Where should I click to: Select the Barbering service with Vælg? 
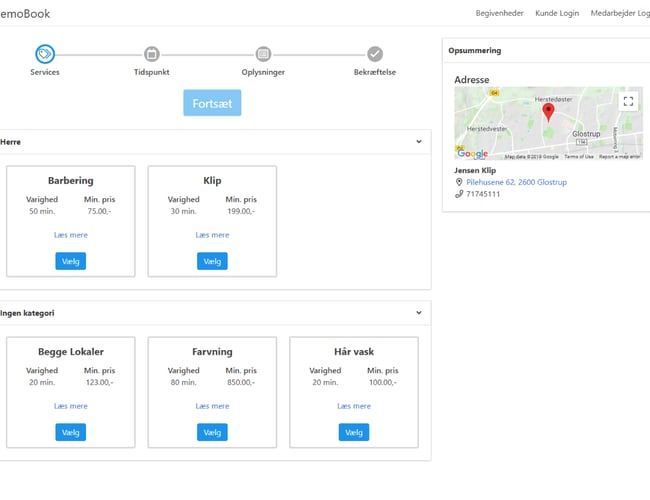pyautogui.click(x=70, y=261)
